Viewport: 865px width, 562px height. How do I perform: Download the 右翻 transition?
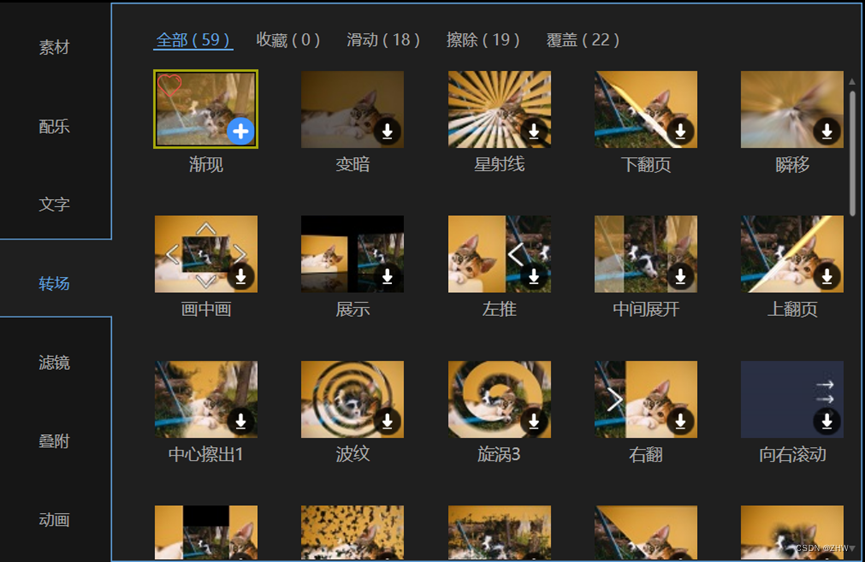(x=680, y=421)
